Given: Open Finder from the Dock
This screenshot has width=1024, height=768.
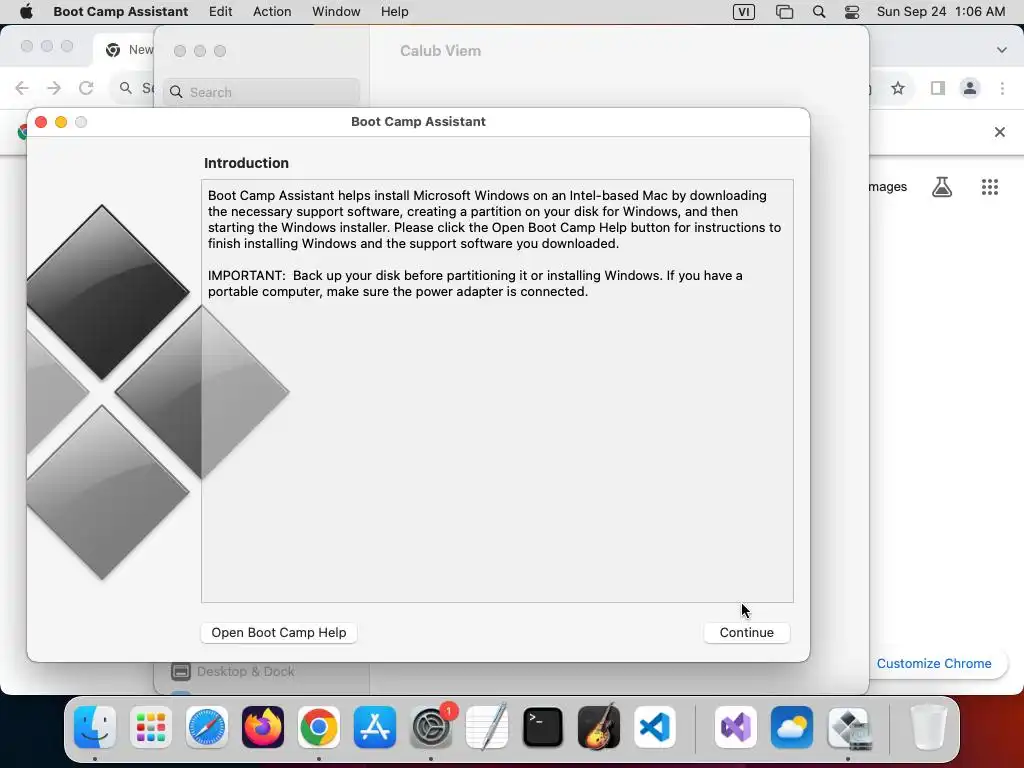Looking at the screenshot, I should click(x=95, y=727).
